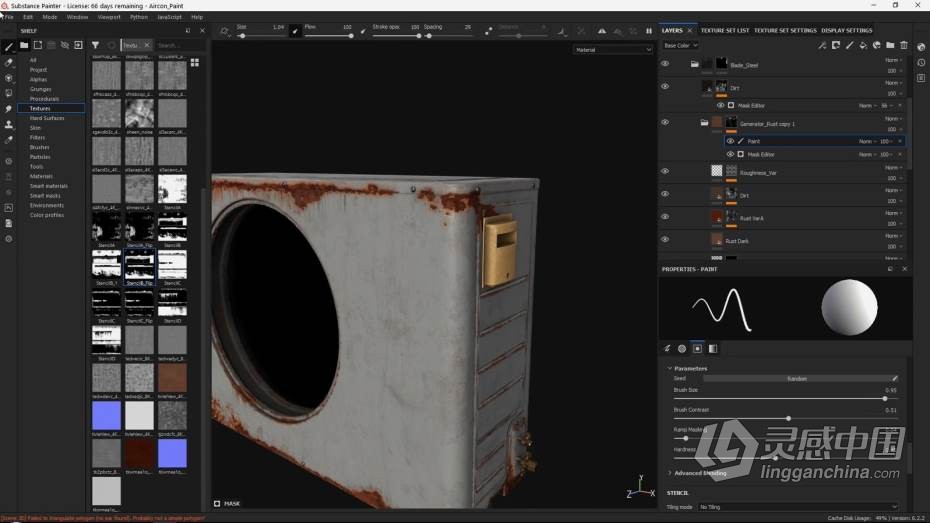The image size is (930, 523).
Task: Toggle shelf grid view size icon
Action: [x=195, y=62]
